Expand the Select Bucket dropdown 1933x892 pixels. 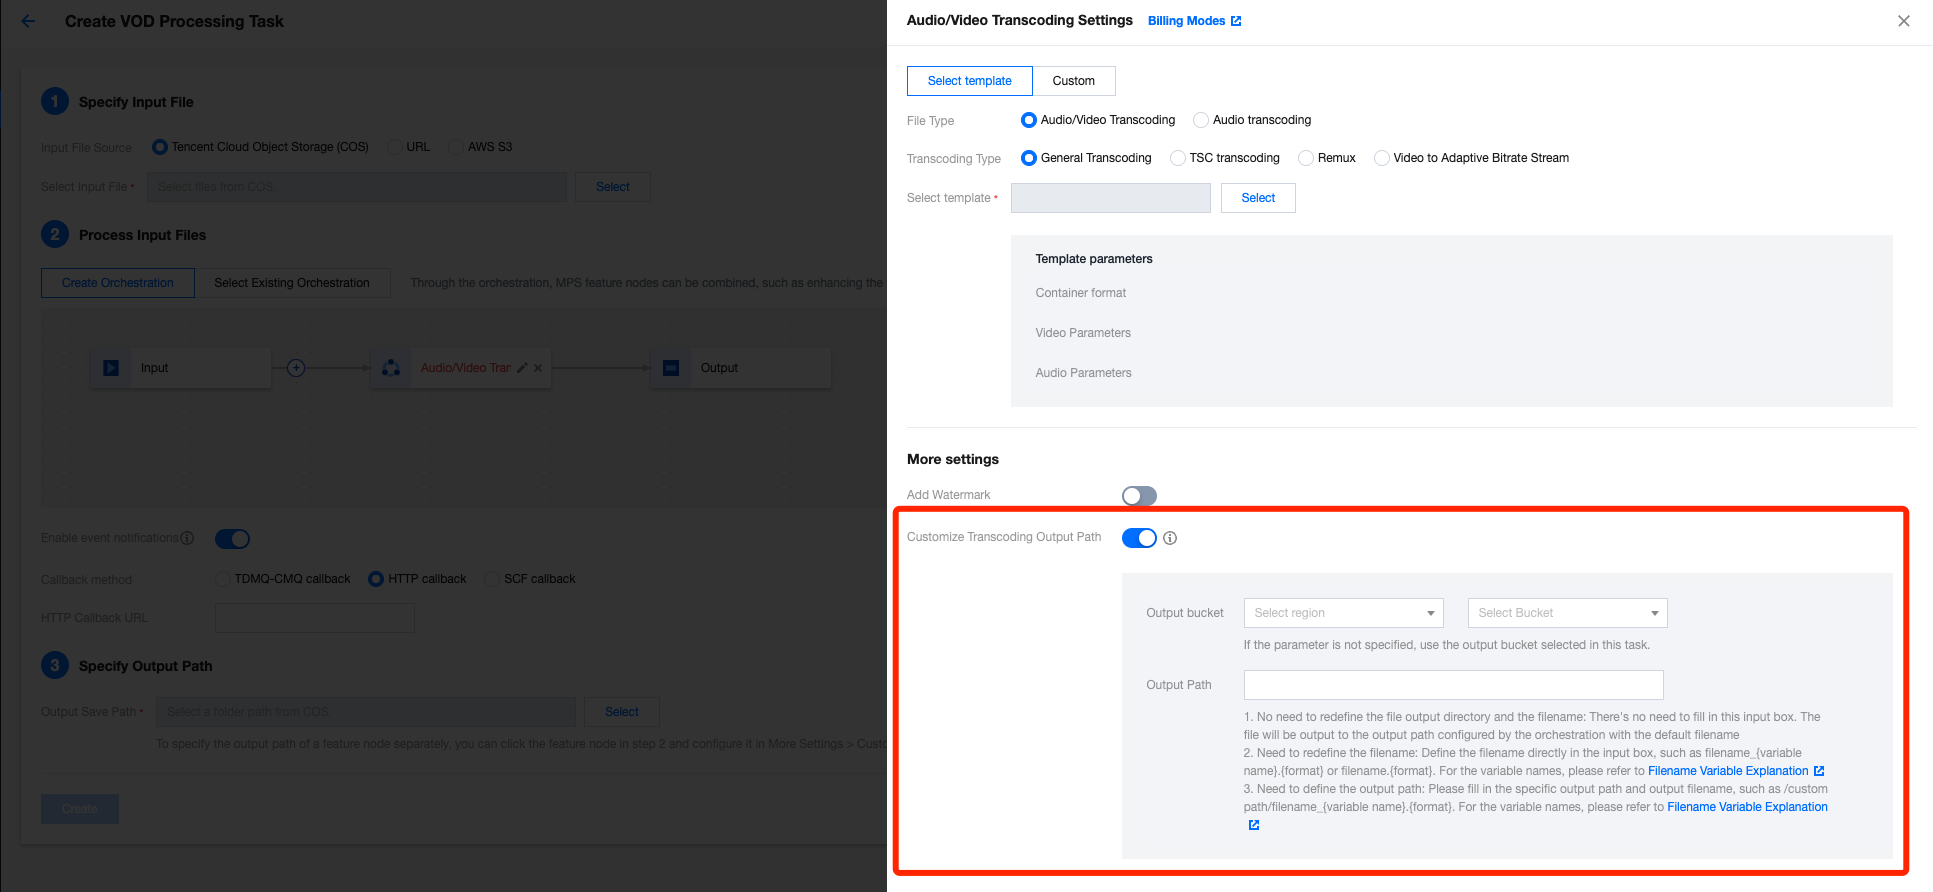(1567, 613)
